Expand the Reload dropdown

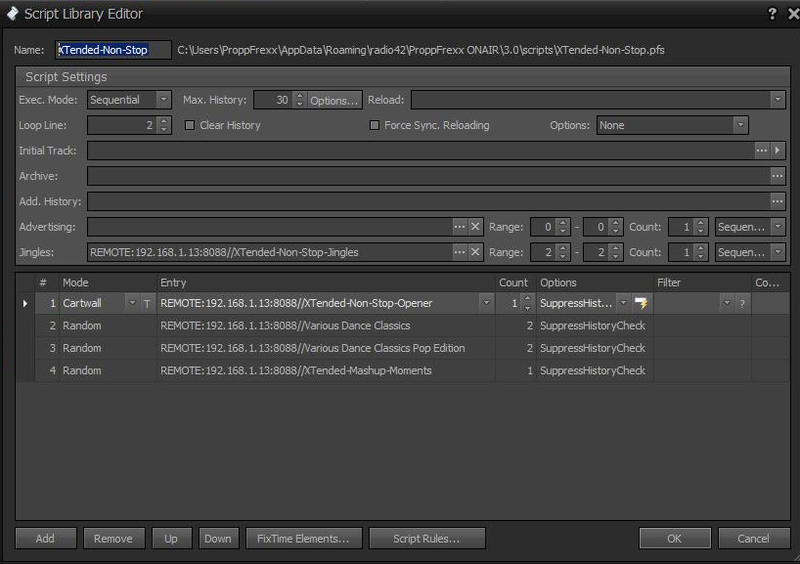[777, 100]
